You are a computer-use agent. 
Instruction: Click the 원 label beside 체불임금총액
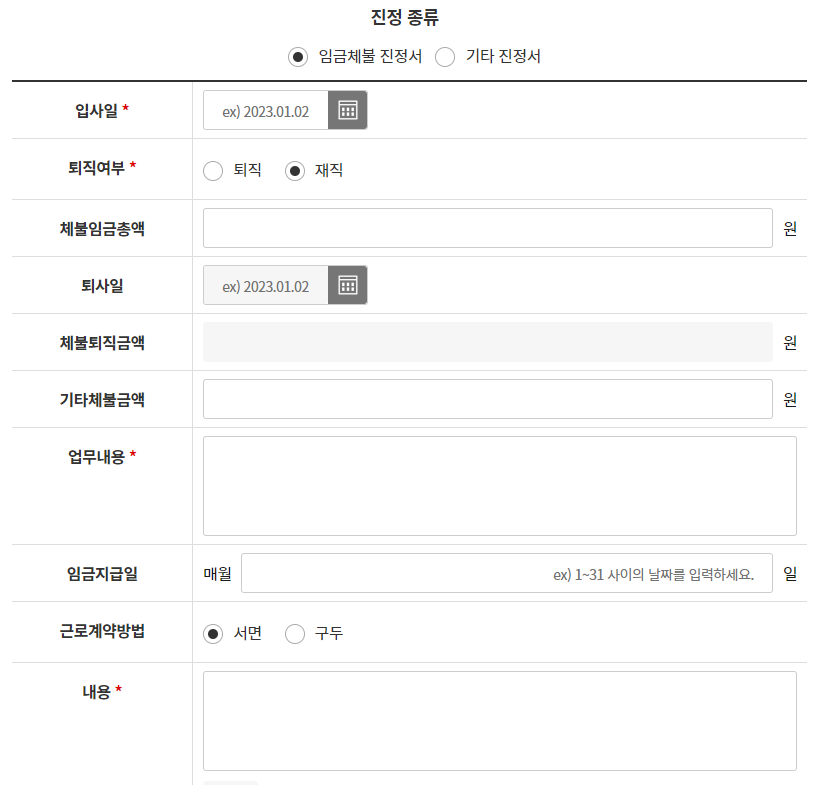pos(792,228)
